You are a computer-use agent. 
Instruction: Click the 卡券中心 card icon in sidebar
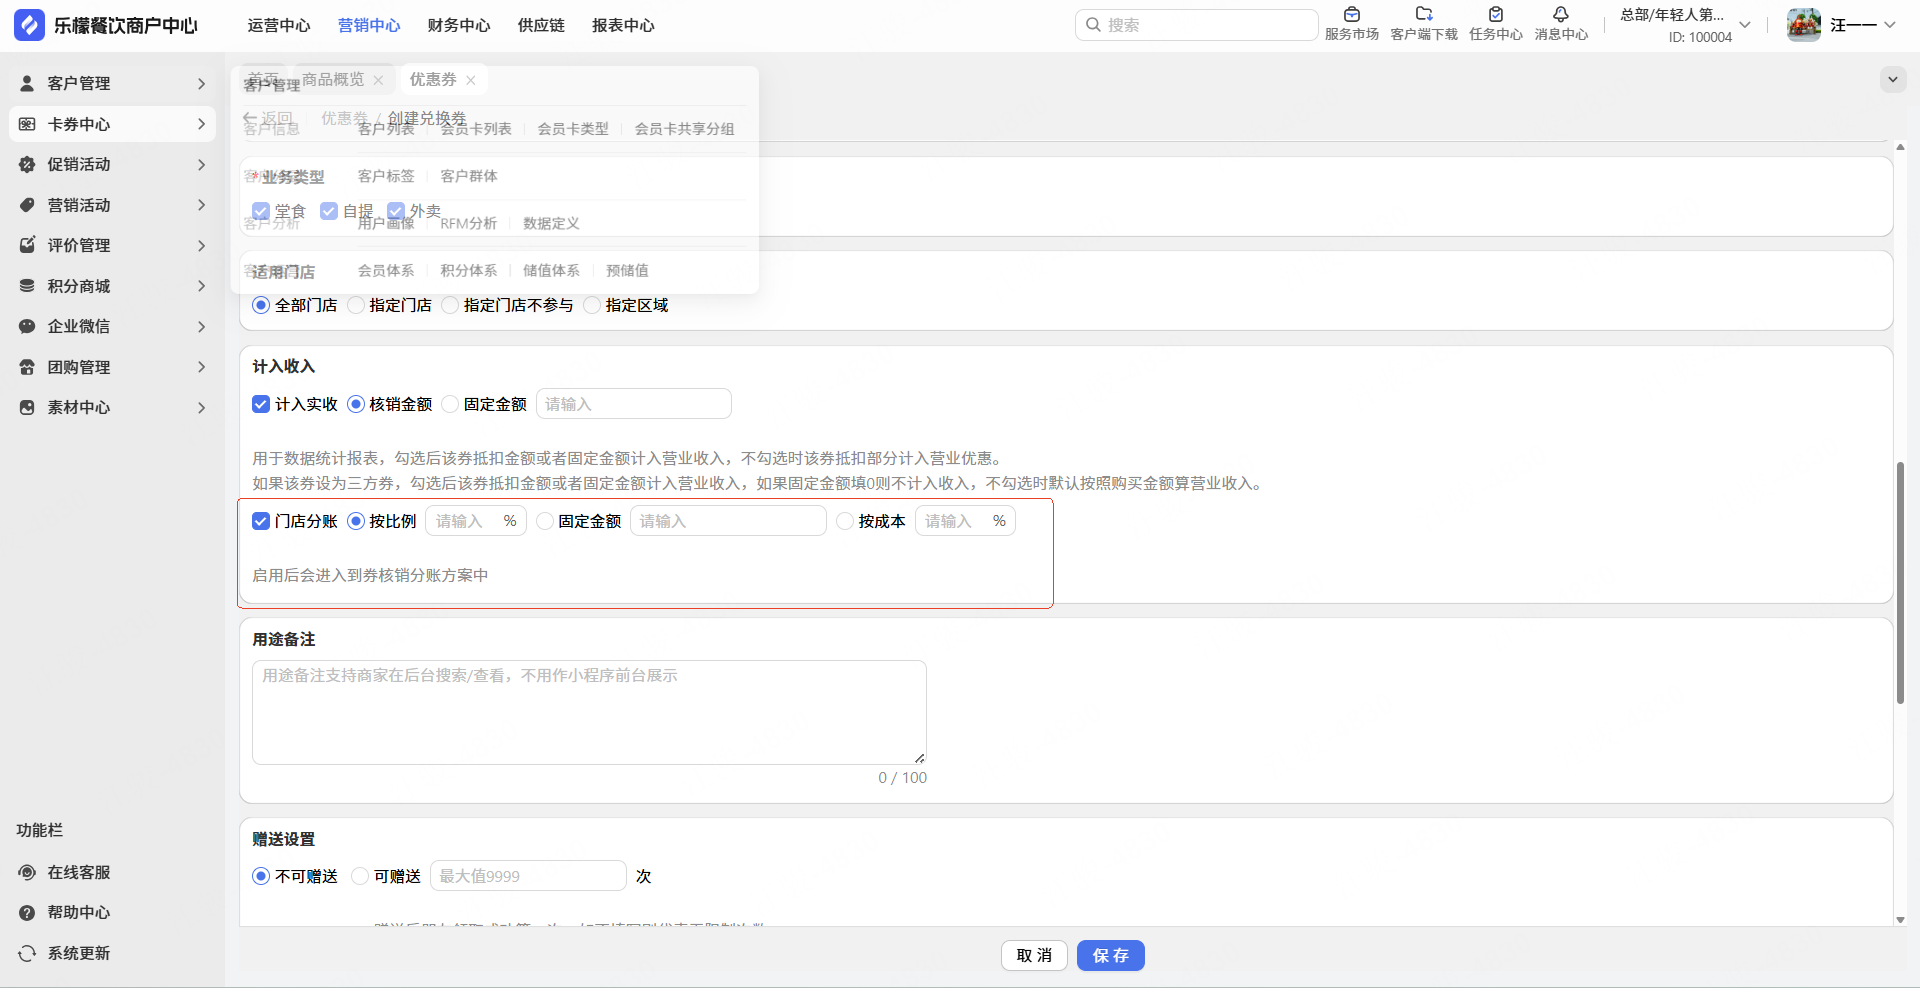(27, 124)
